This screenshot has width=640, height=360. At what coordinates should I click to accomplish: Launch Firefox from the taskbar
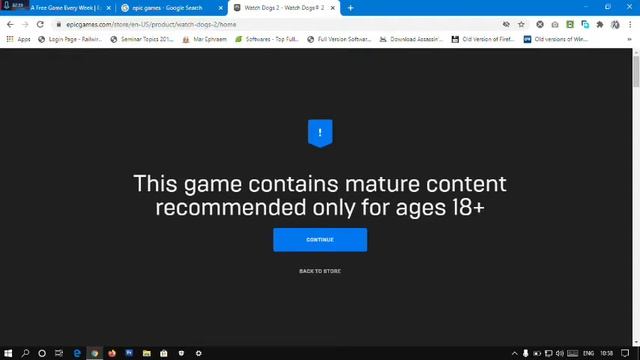112,353
